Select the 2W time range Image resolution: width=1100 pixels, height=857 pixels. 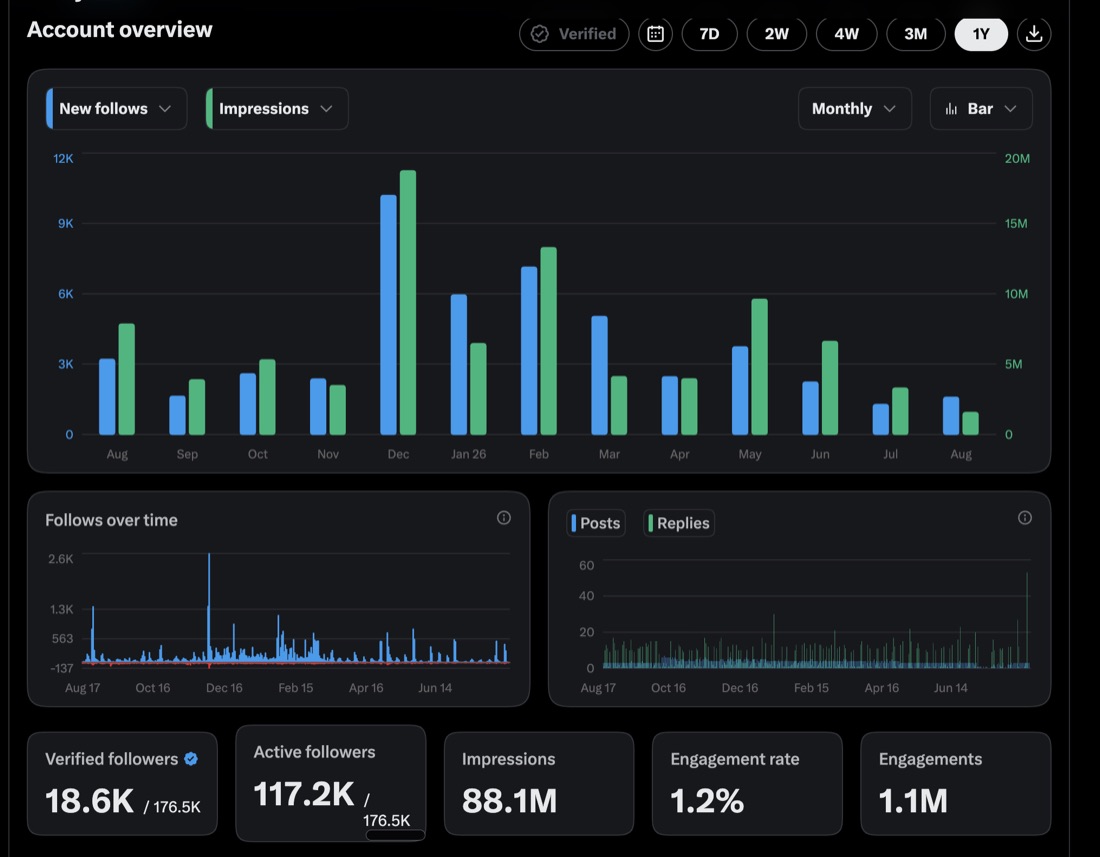777,34
